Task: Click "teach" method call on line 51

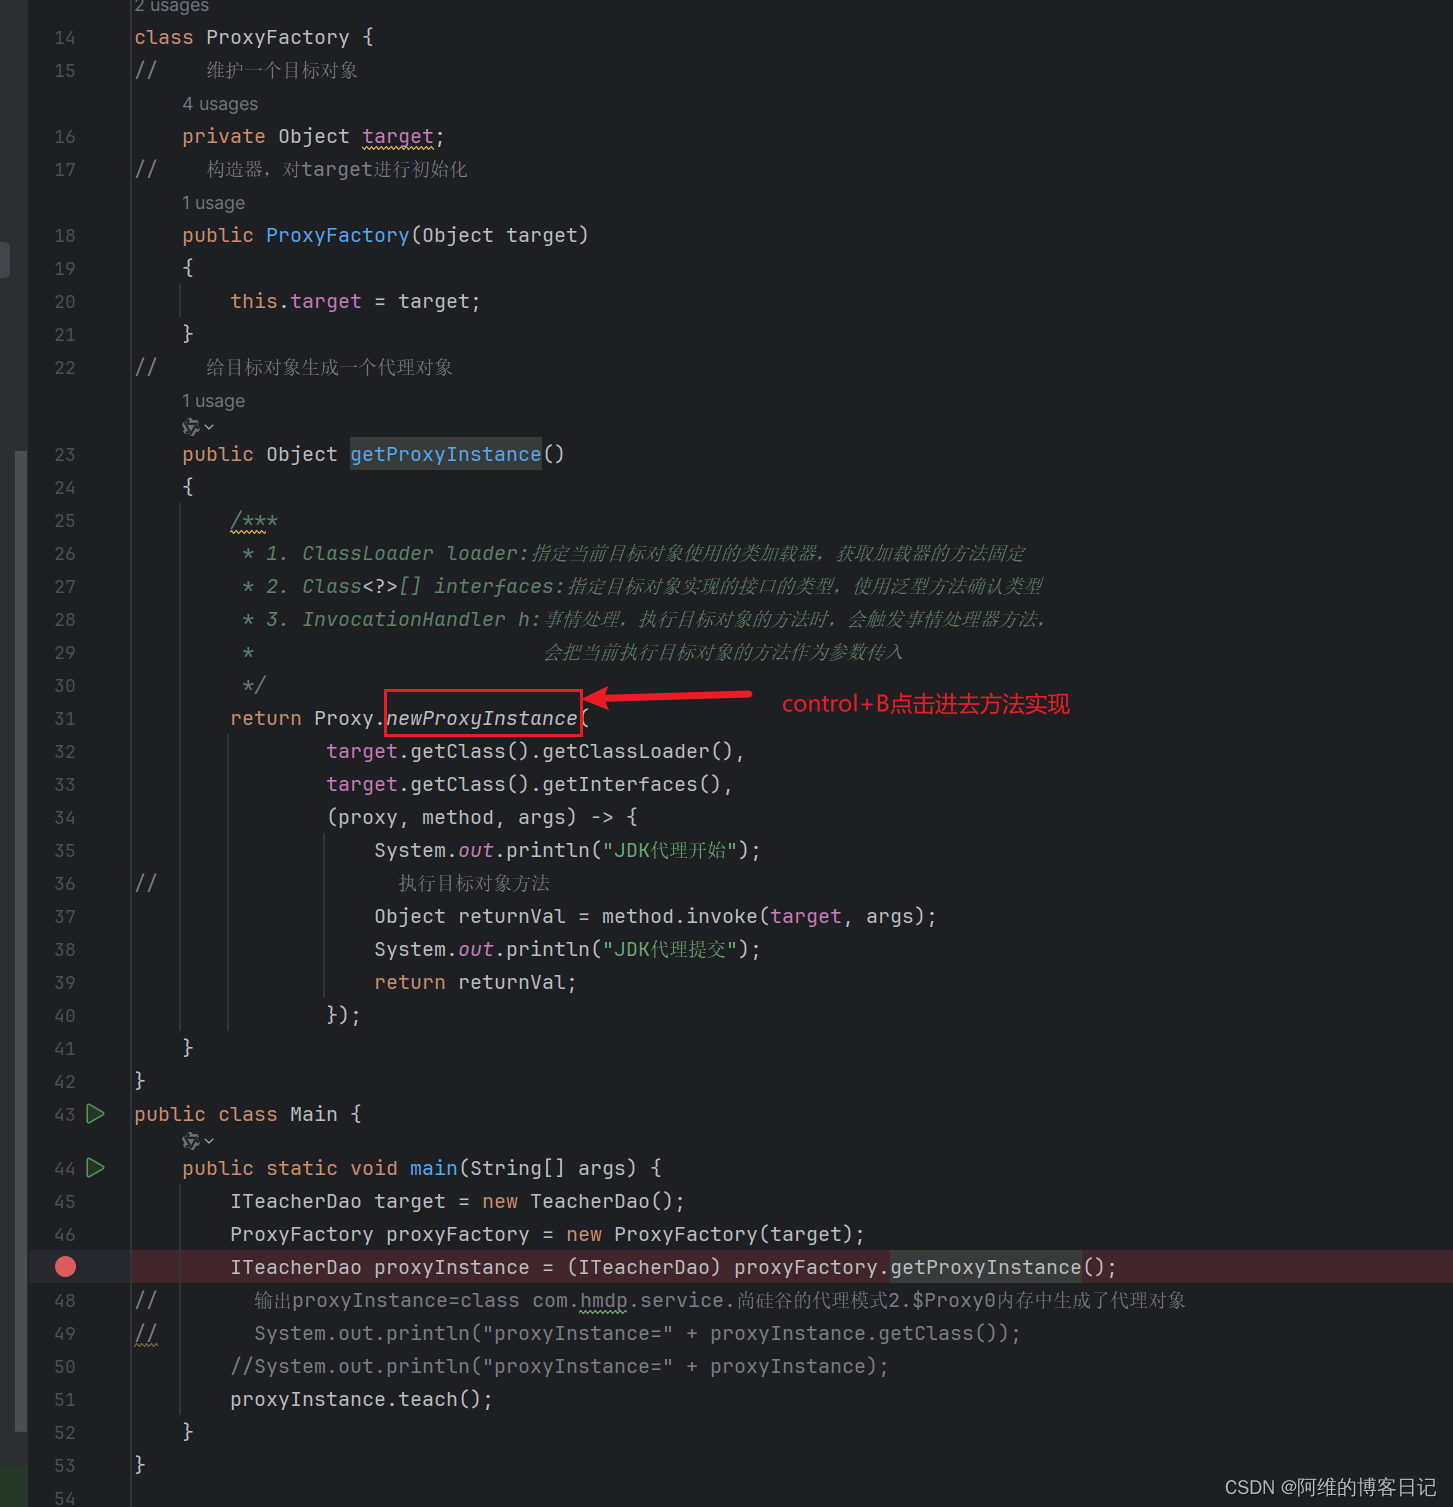Action: (428, 1399)
